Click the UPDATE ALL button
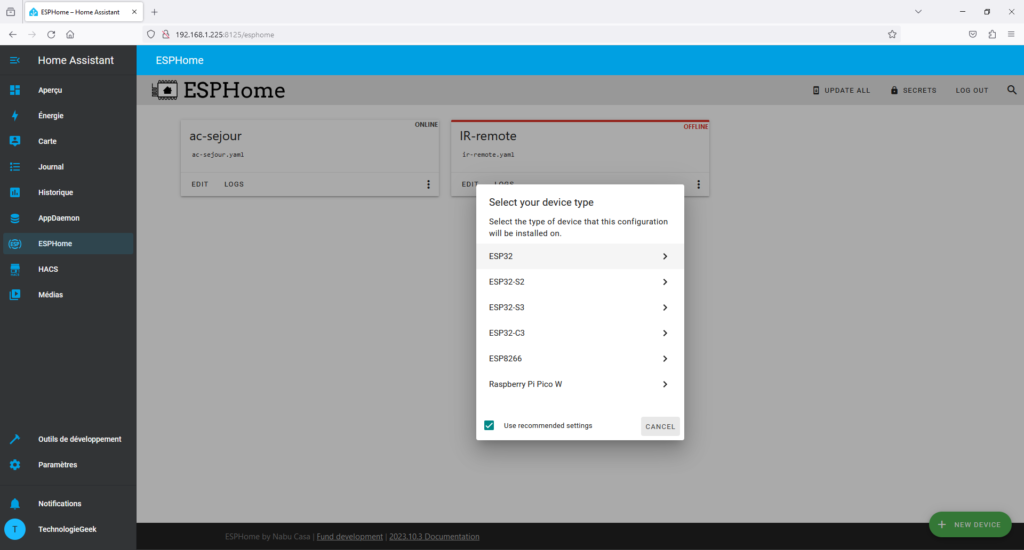This screenshot has width=1024, height=550. coord(841,90)
